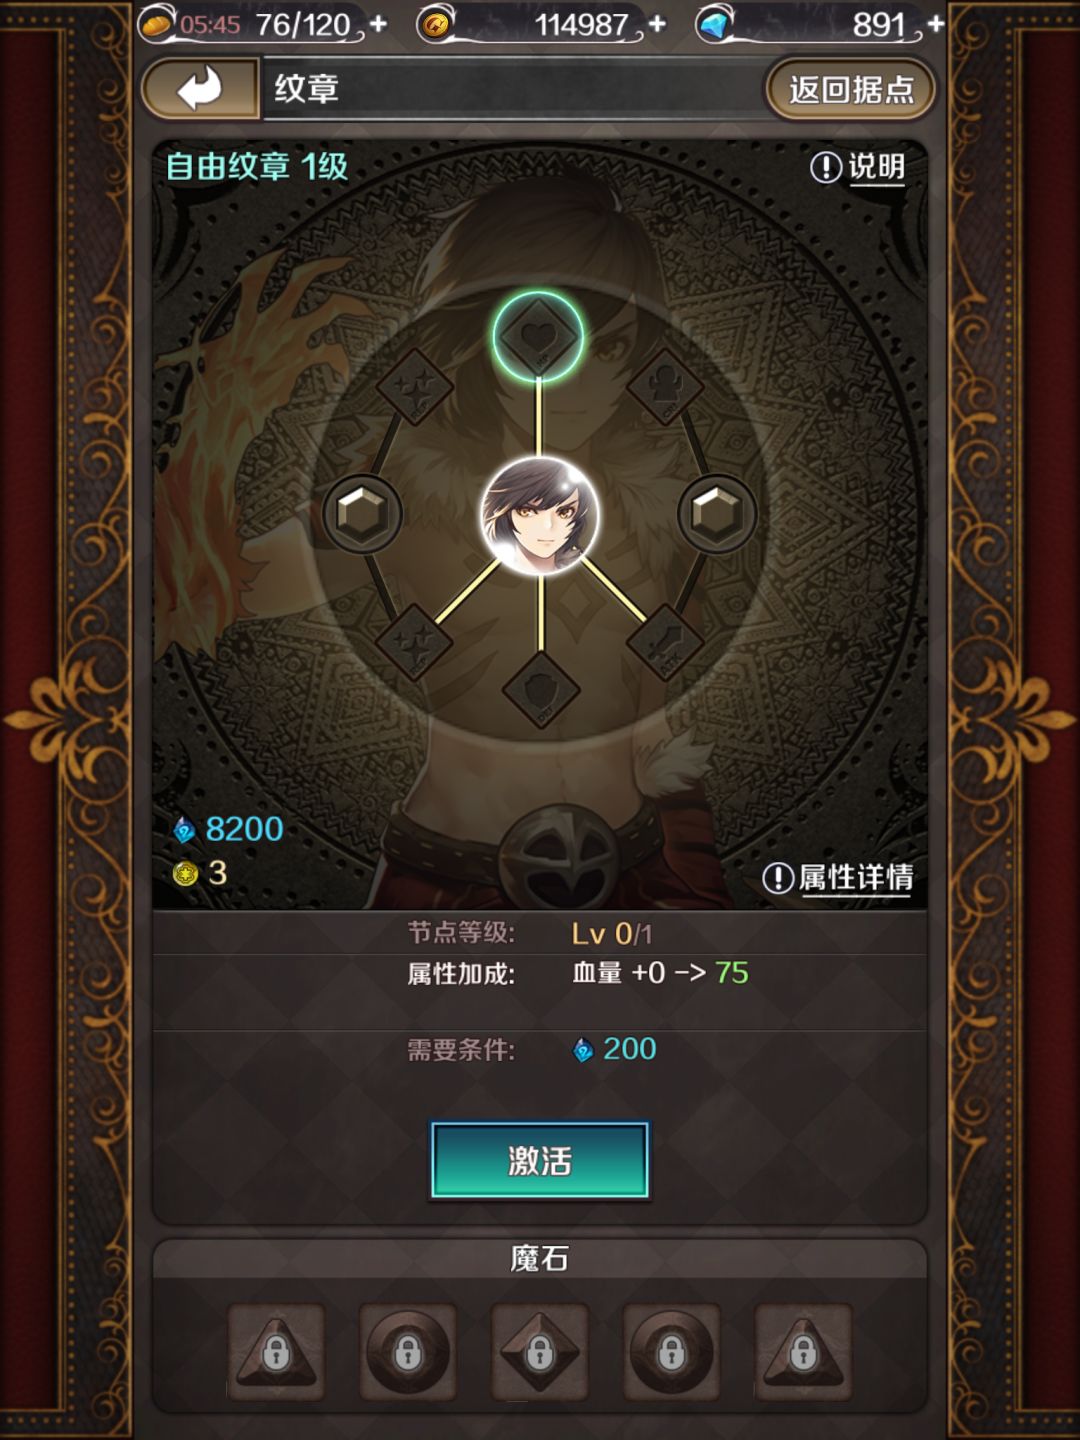Tap the last locked triangle magic stone slot
The height and width of the screenshot is (1440, 1080).
point(804,1352)
